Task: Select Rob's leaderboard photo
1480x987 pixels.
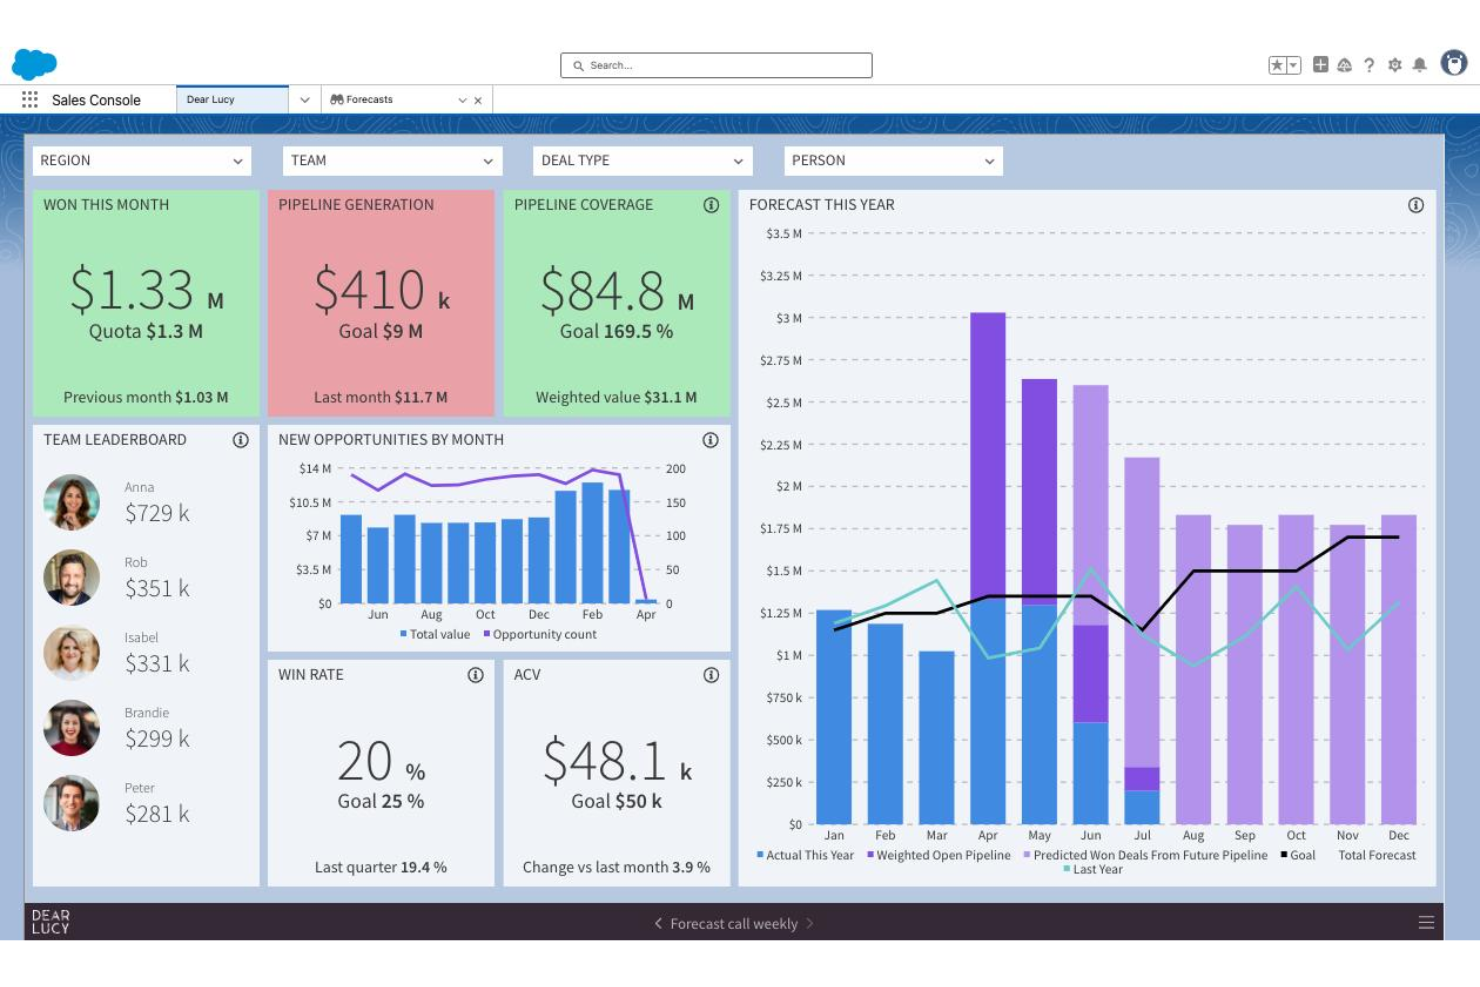Action: click(72, 577)
